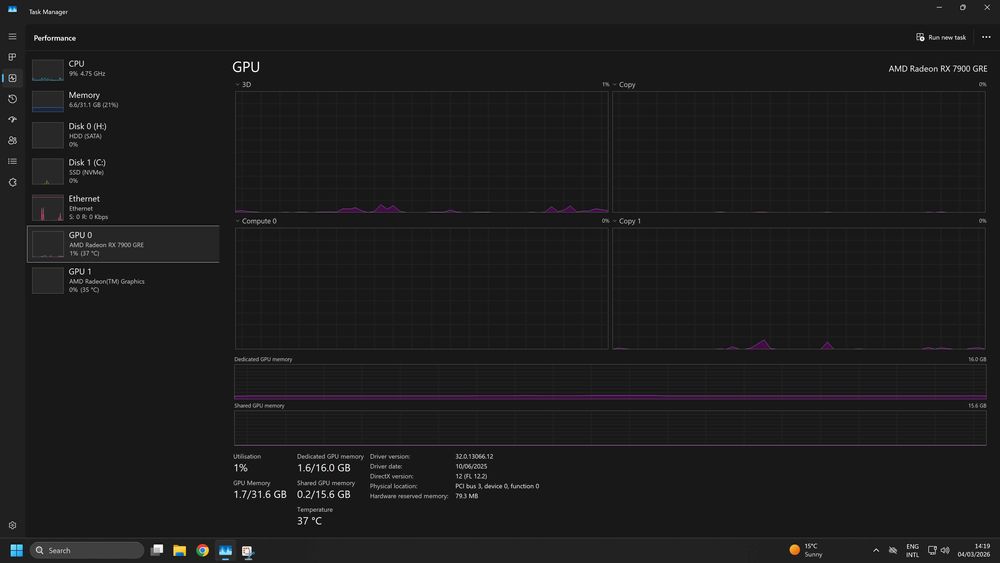Open the volume speaker tray icon
Viewport: 1000px width, 563px height.
(945, 550)
